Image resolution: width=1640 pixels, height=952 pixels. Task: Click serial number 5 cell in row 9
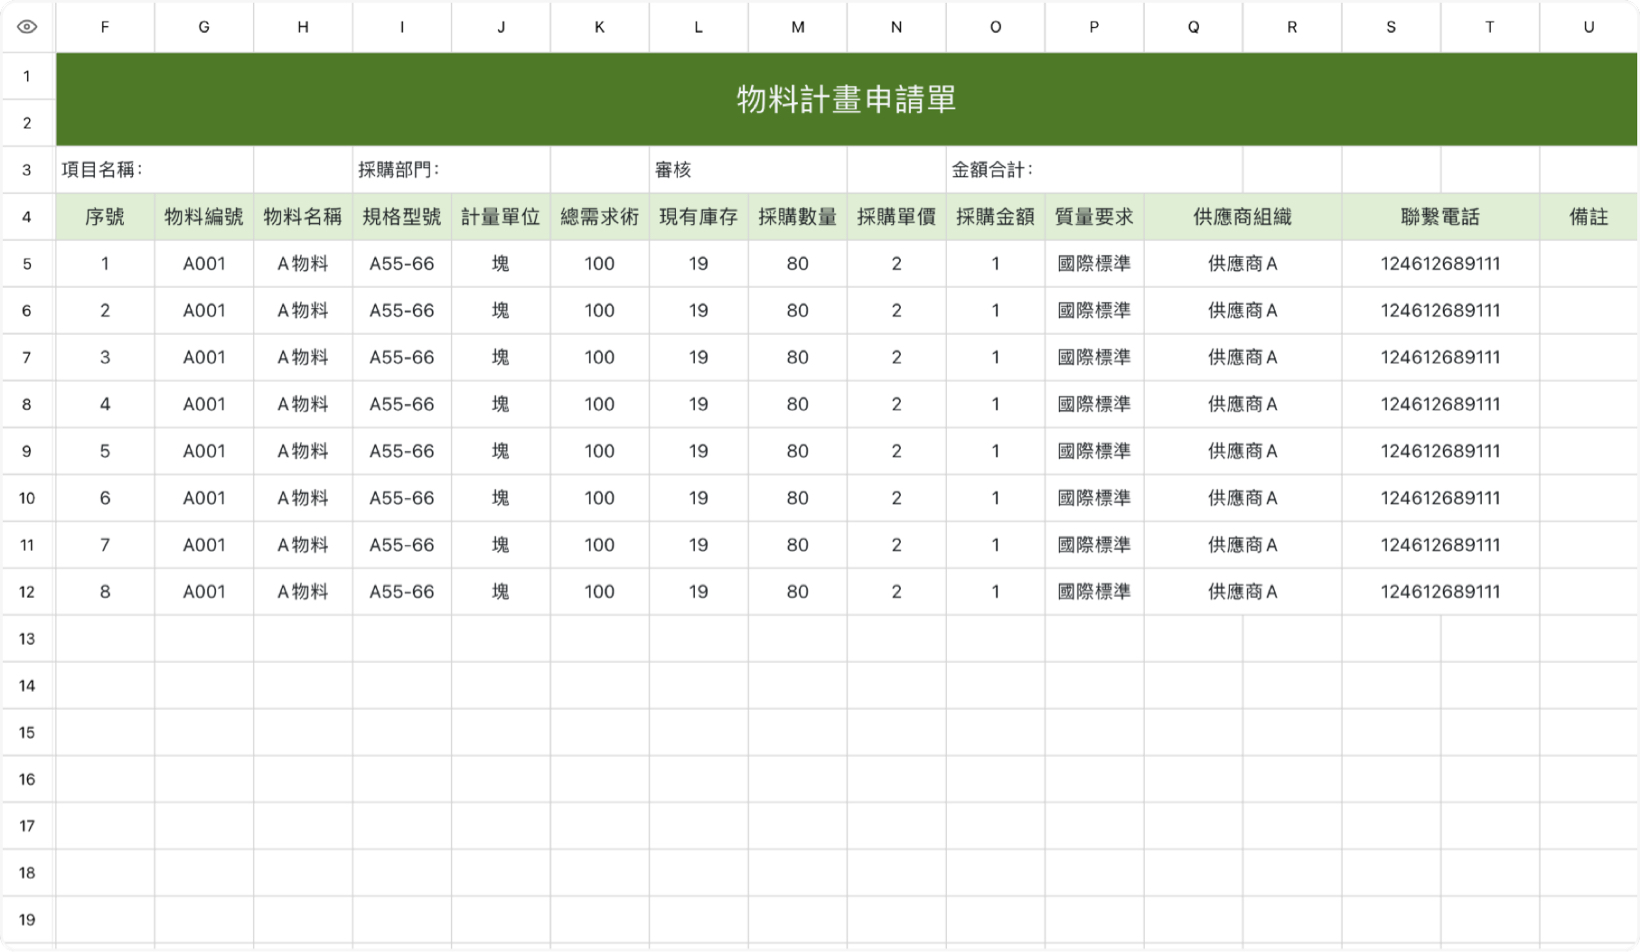[x=105, y=452]
